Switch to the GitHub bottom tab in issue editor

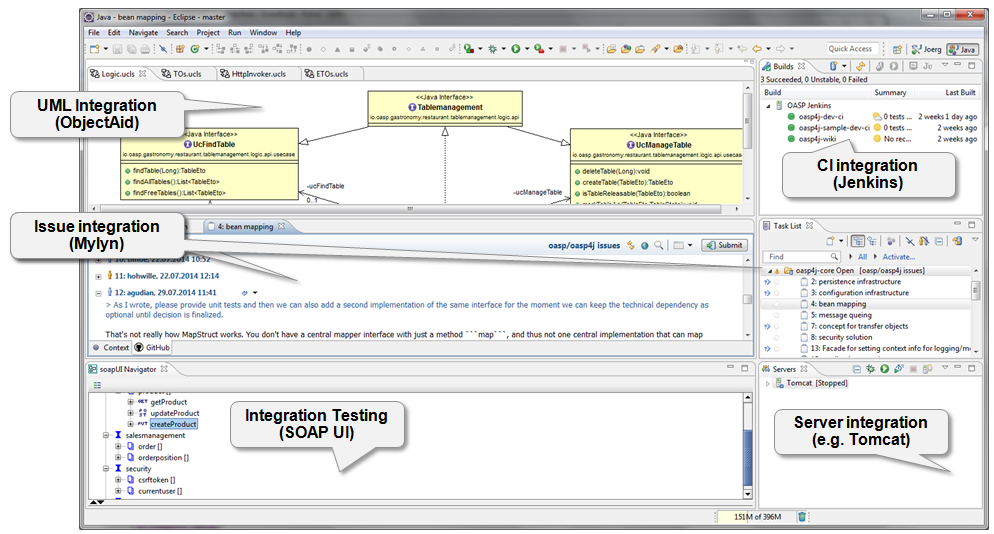152,348
